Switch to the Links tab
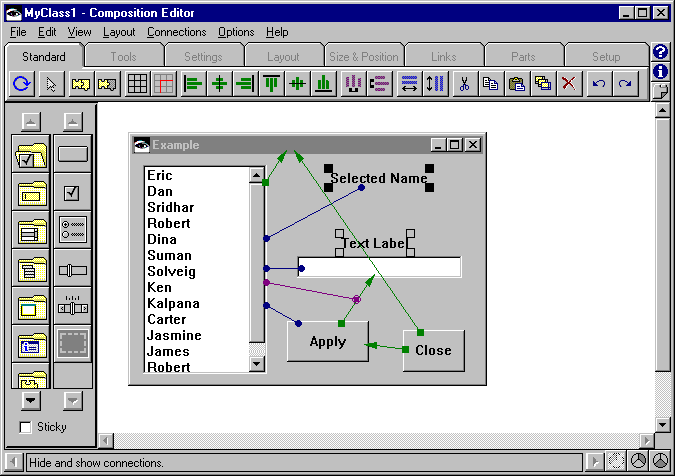Image resolution: width=675 pixels, height=476 pixels. tap(443, 57)
